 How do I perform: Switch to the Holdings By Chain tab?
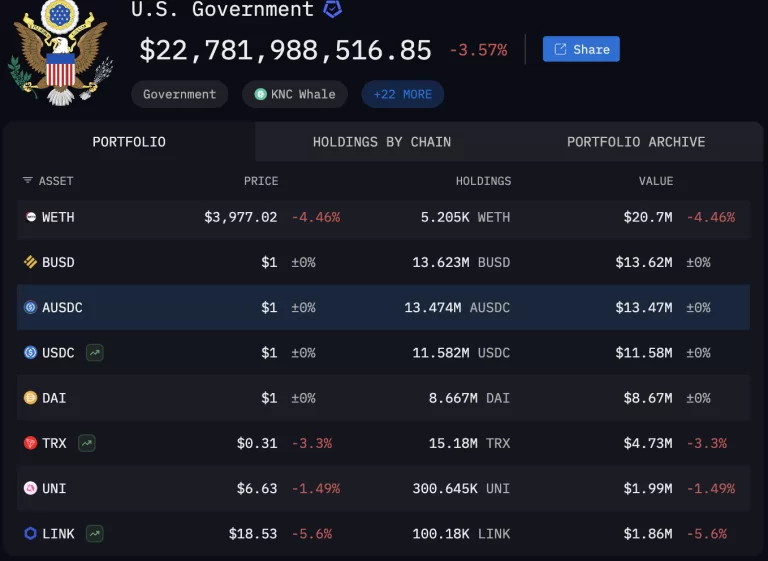click(381, 142)
